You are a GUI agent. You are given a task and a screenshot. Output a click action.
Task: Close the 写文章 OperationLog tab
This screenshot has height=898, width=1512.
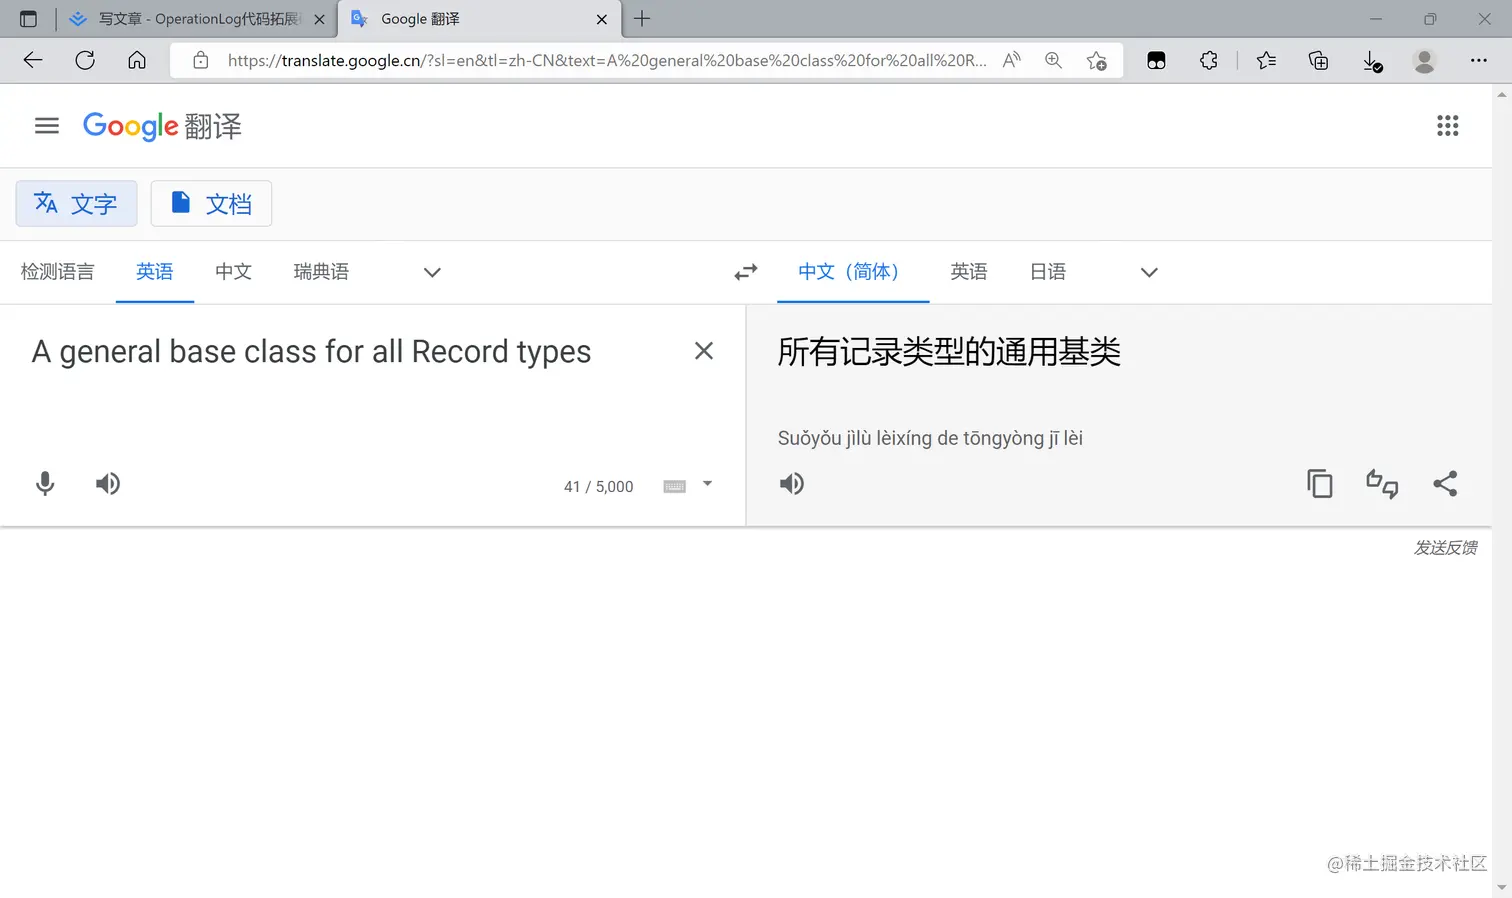tap(319, 19)
